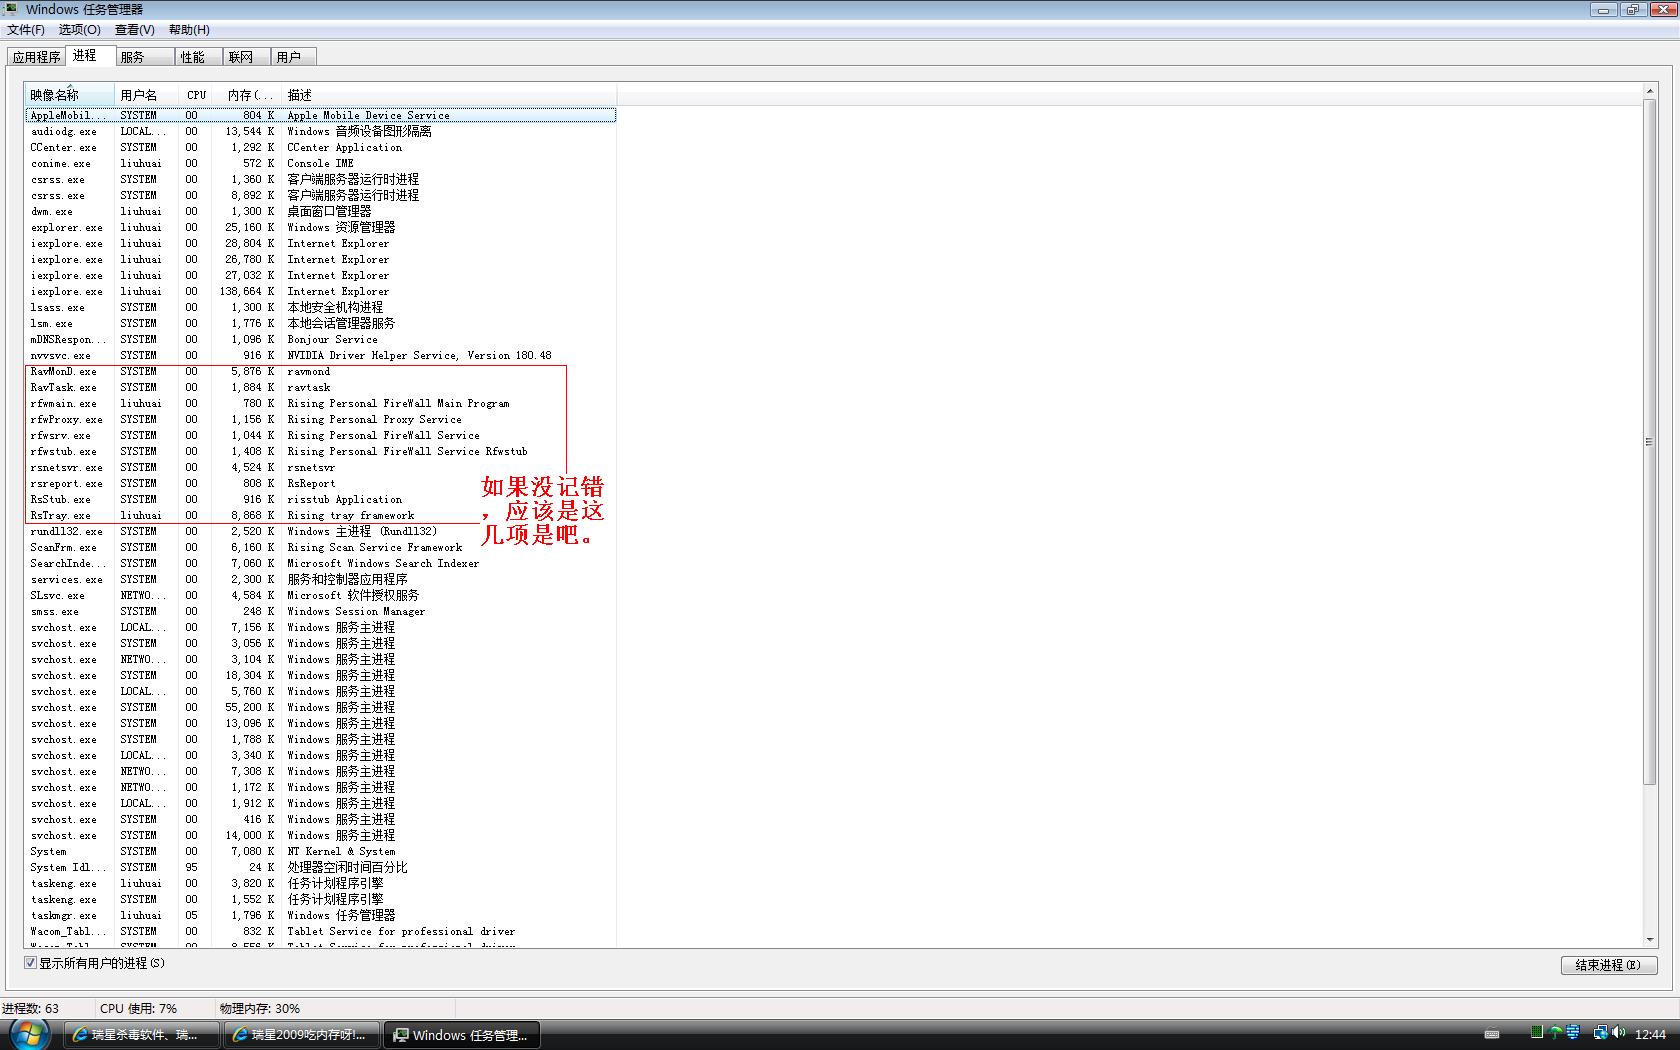Click the green CPU meter tray icon
Viewport: 1680px width, 1050px height.
(1537, 1033)
